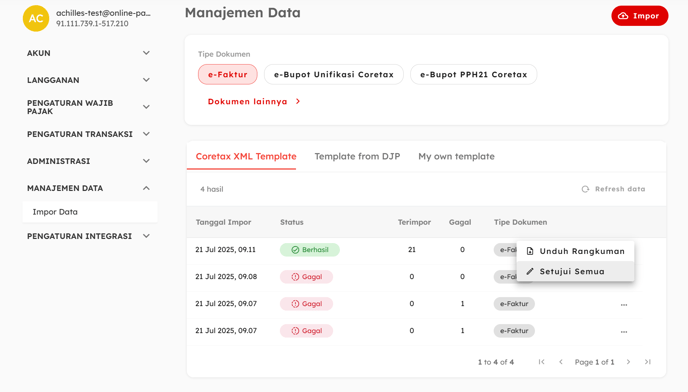Expand the AKUN sidebar section

(89, 53)
